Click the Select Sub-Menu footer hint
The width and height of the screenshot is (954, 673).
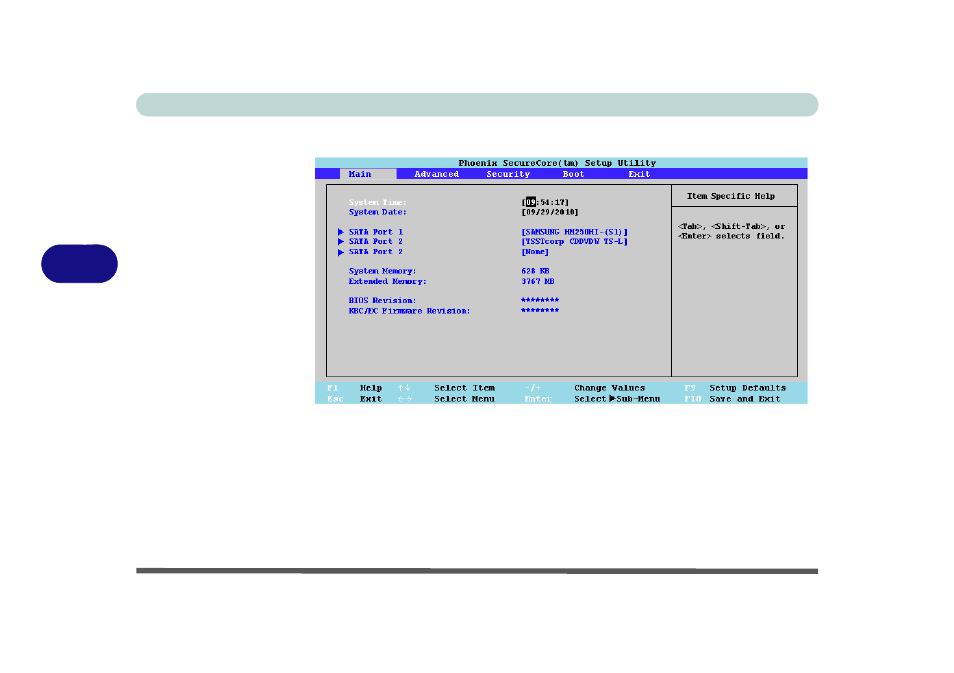pyautogui.click(x=617, y=399)
